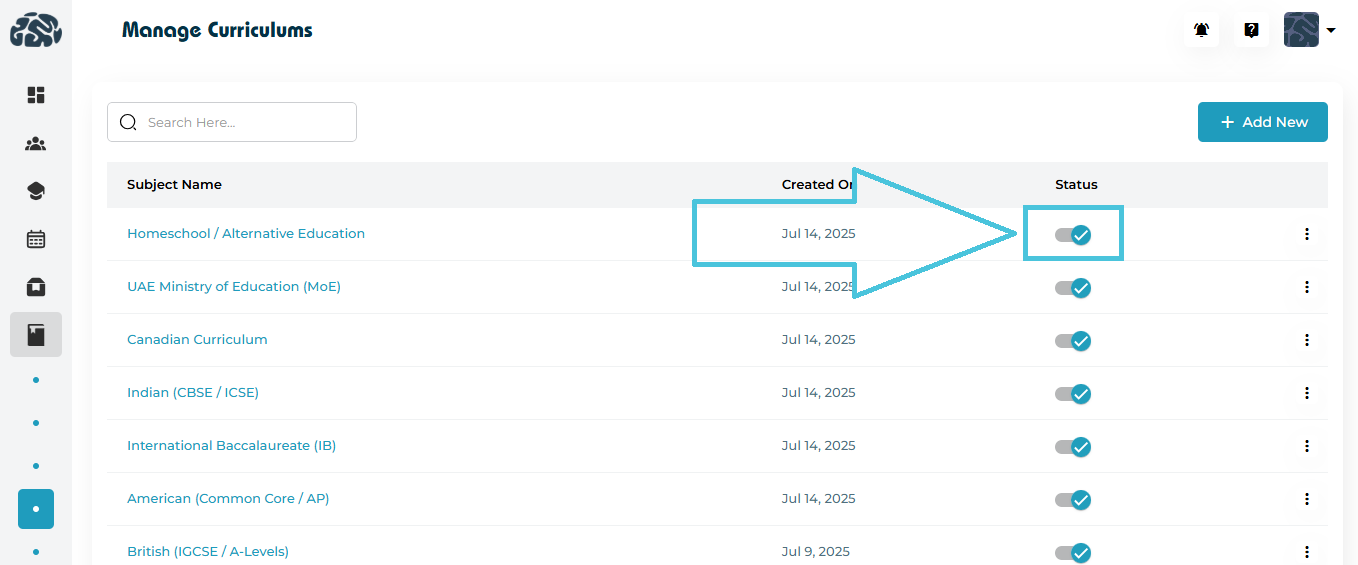Screen dimensions: 1358x565
Task: Open the American (Common Core / AP) link
Action: [x=228, y=498]
